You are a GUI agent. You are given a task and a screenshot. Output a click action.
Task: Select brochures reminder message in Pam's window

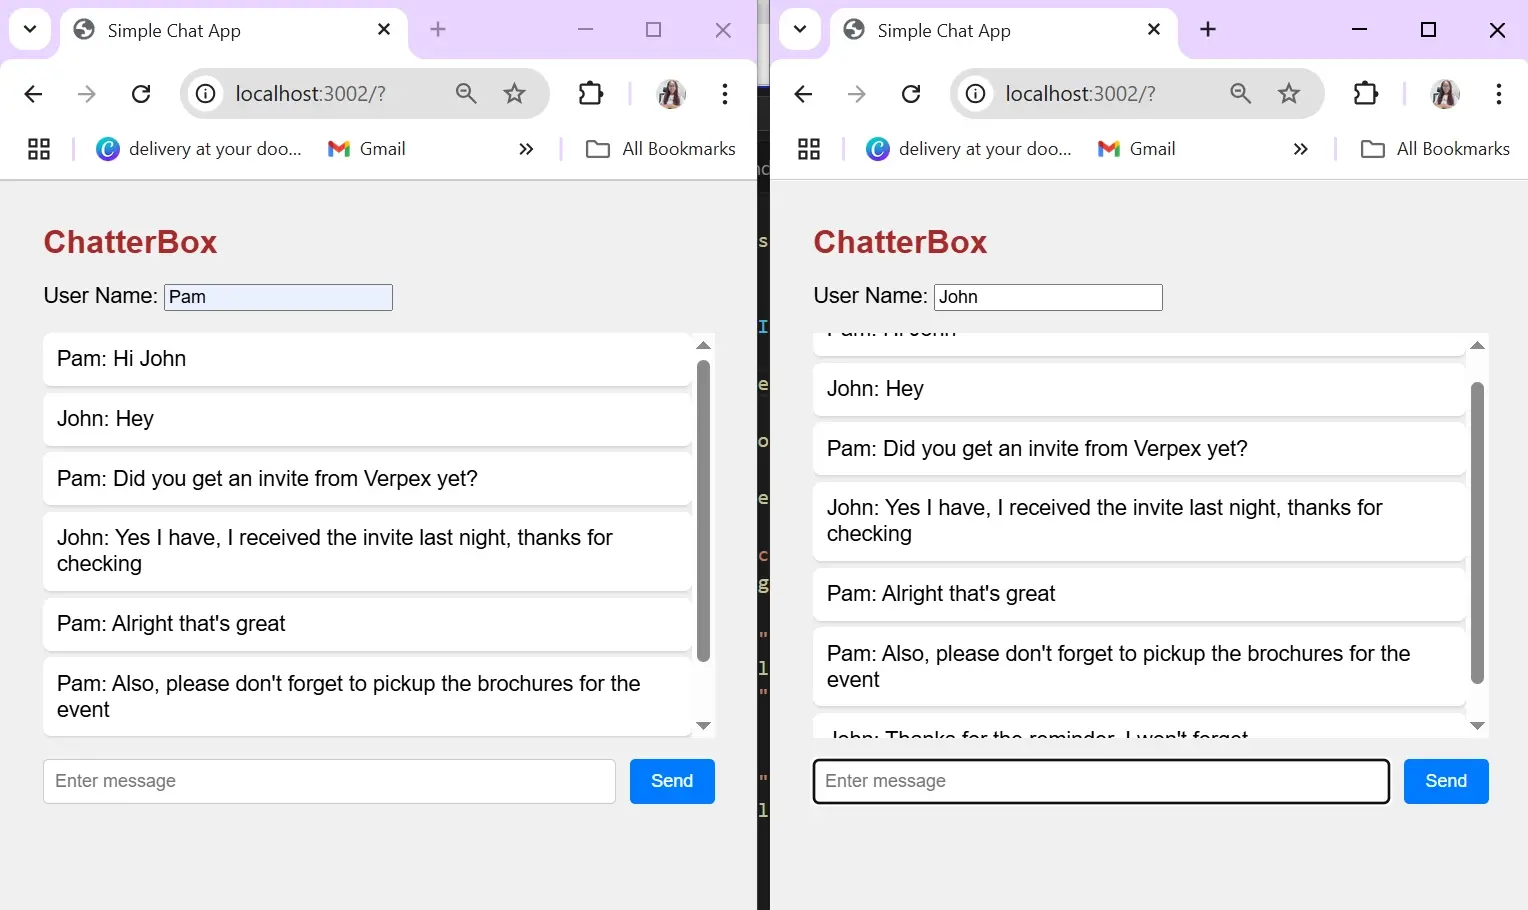tap(367, 697)
